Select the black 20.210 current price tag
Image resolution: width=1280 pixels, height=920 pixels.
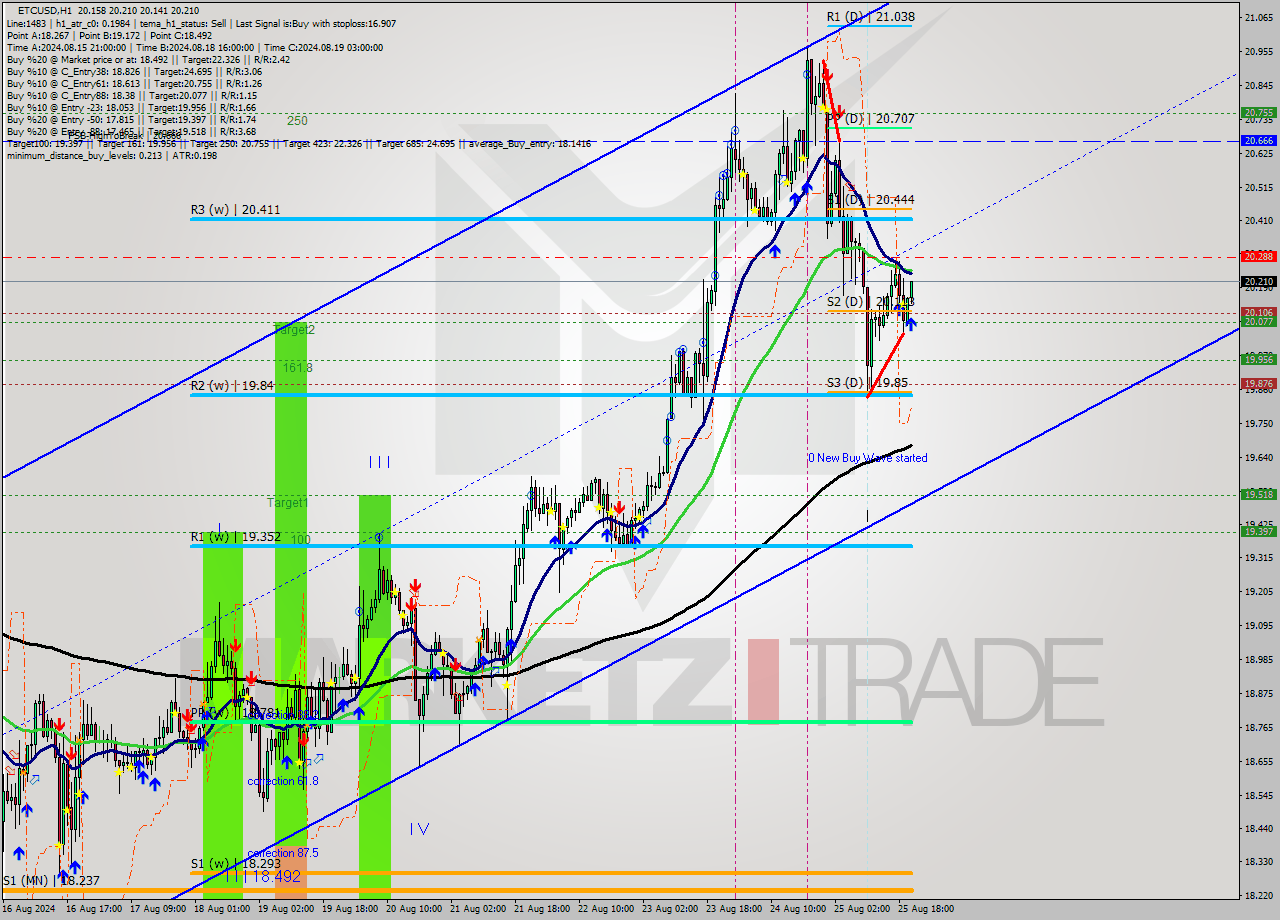pos(1257,282)
